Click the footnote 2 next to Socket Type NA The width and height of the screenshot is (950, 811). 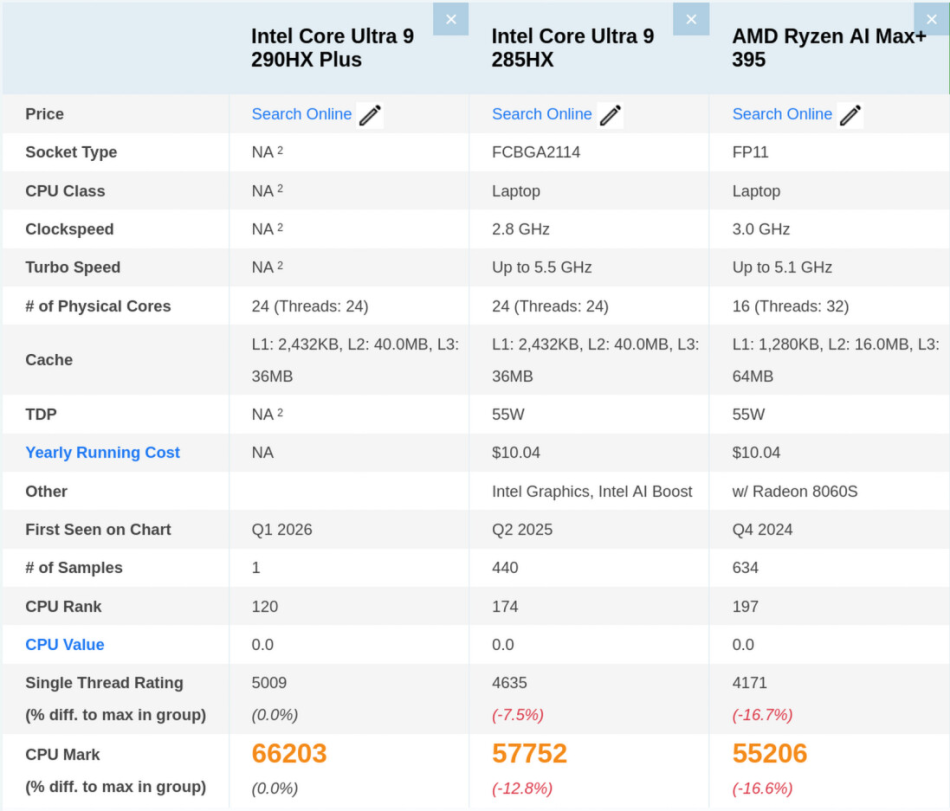(281, 148)
